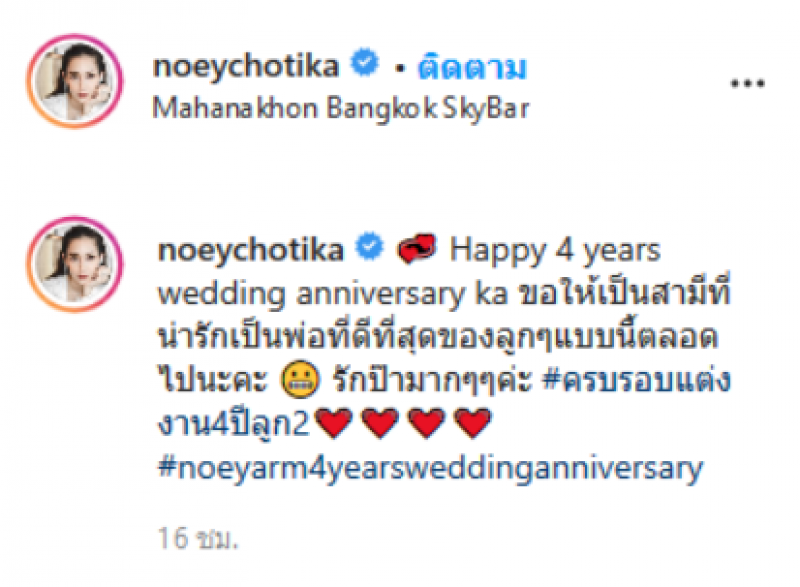The height and width of the screenshot is (587, 800).
Task: Click the third red heart emoji
Action: pos(427,423)
